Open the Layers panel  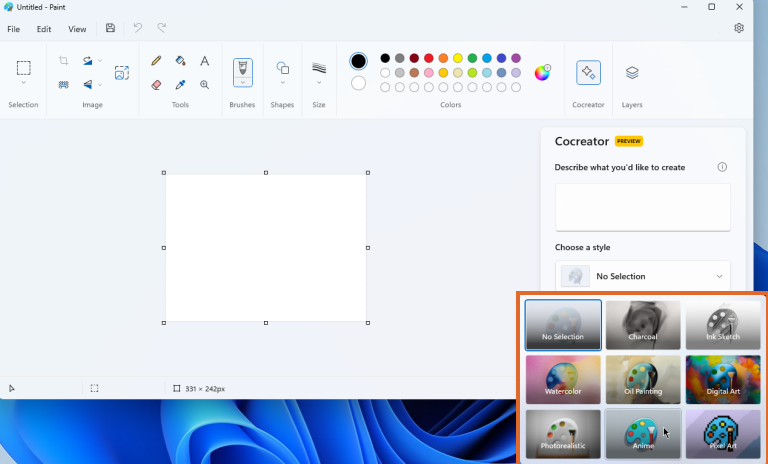pos(632,73)
